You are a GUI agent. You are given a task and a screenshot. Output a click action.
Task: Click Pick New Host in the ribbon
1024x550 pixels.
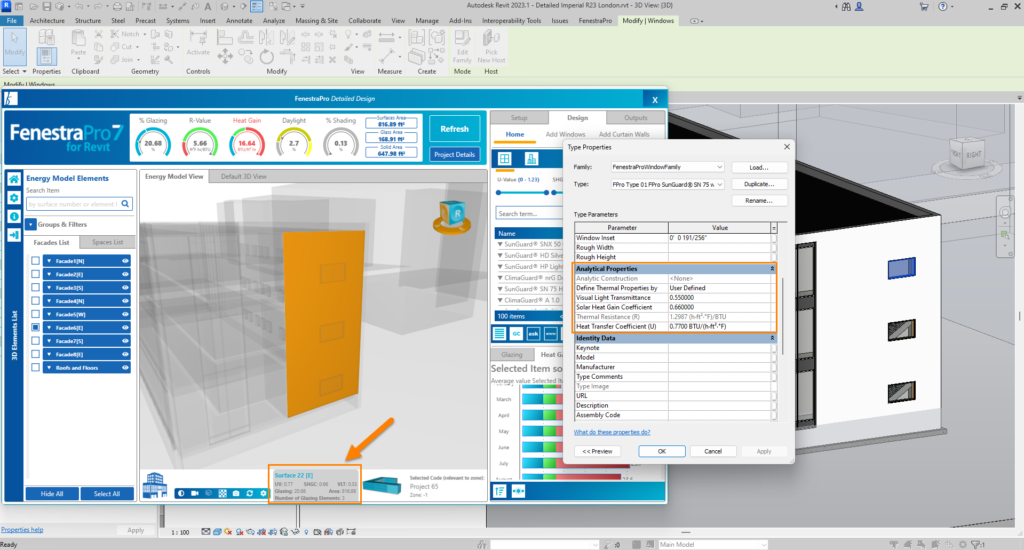492,45
